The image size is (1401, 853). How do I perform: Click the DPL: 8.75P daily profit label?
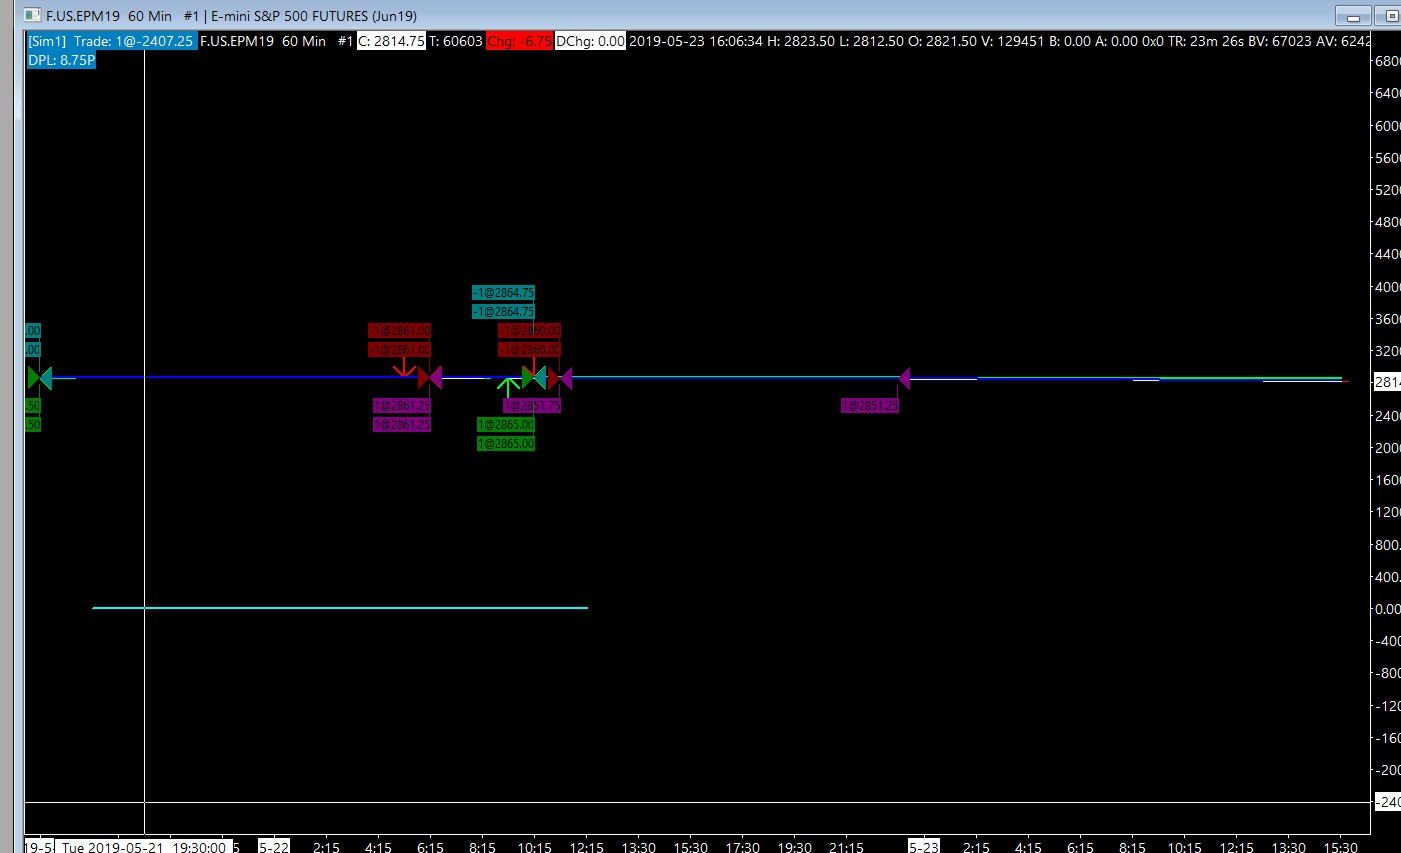(x=61, y=60)
